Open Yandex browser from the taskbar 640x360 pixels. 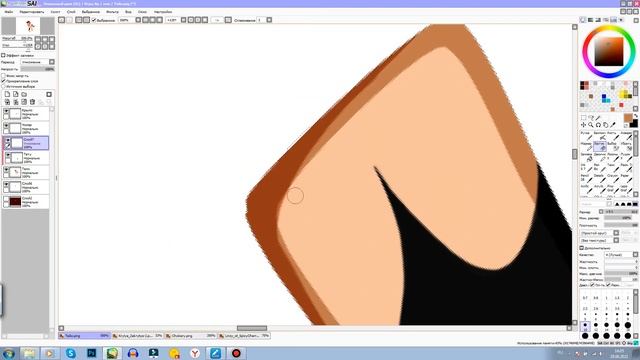click(195, 353)
